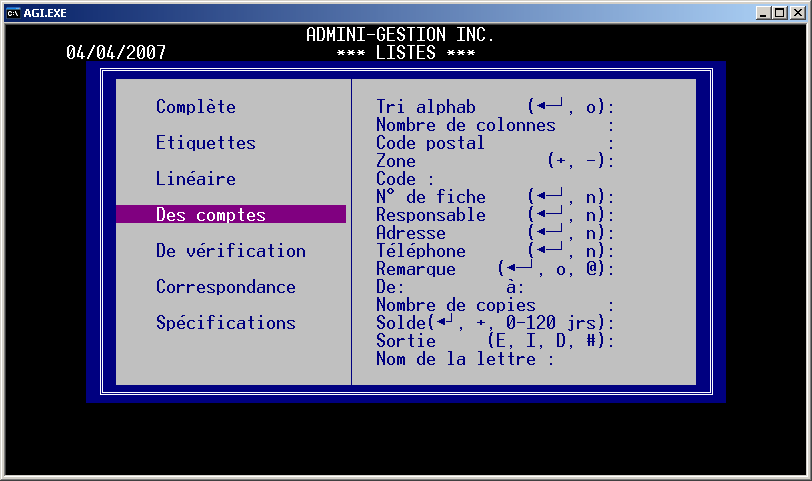This screenshot has width=812, height=481.
Task: Minimize the AGI.EXE window
Action: (763, 13)
